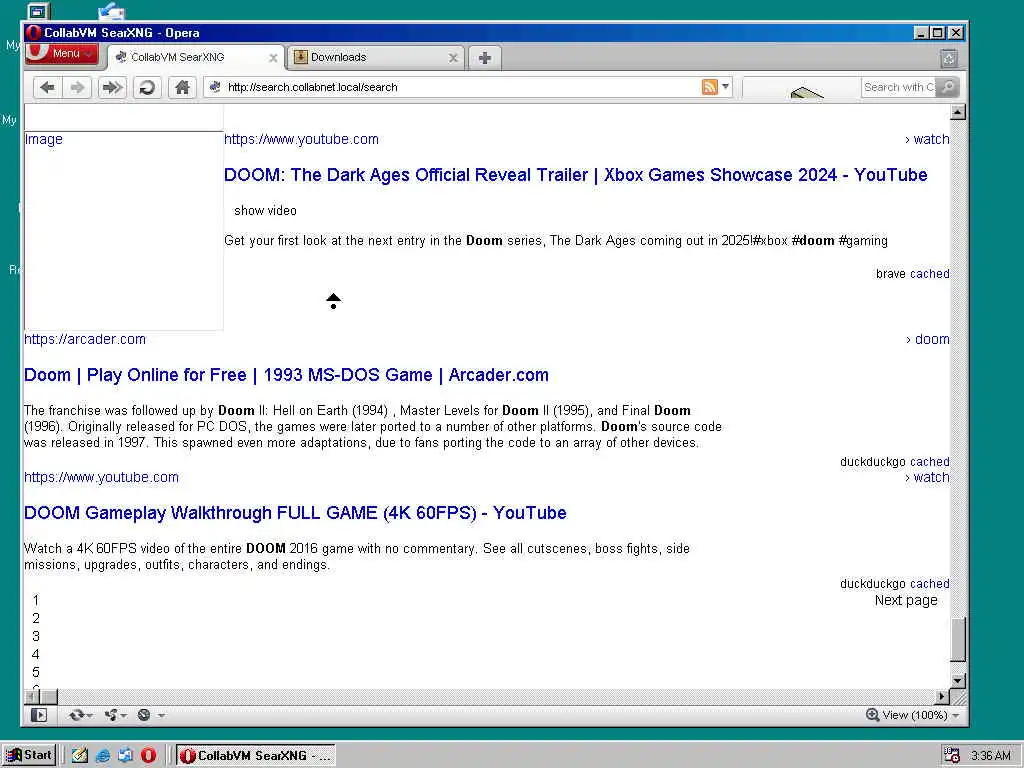Click youtube.com link above Gameplay Walkthrough
This screenshot has width=1024, height=768.
101,477
